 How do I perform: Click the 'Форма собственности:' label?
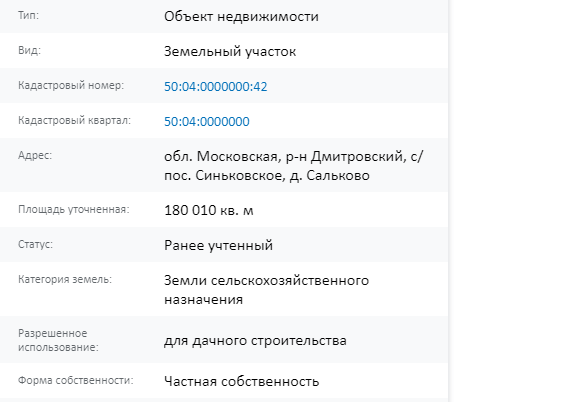pyautogui.click(x=76, y=380)
